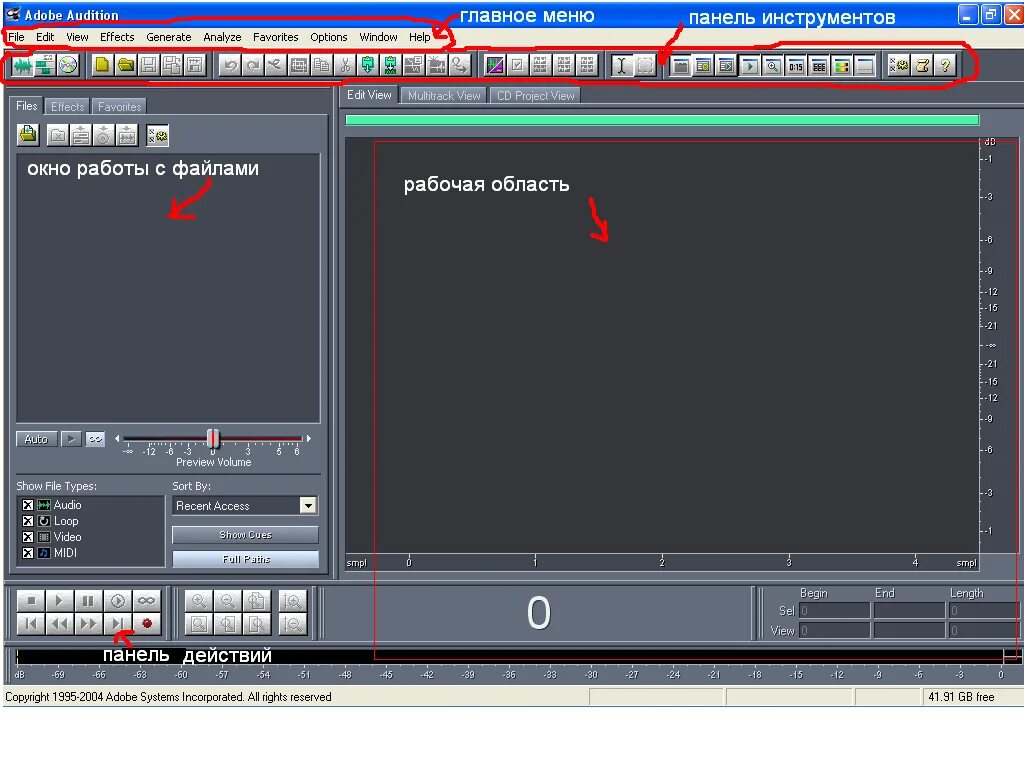Click the scroll script toolbar icon

coord(922,65)
